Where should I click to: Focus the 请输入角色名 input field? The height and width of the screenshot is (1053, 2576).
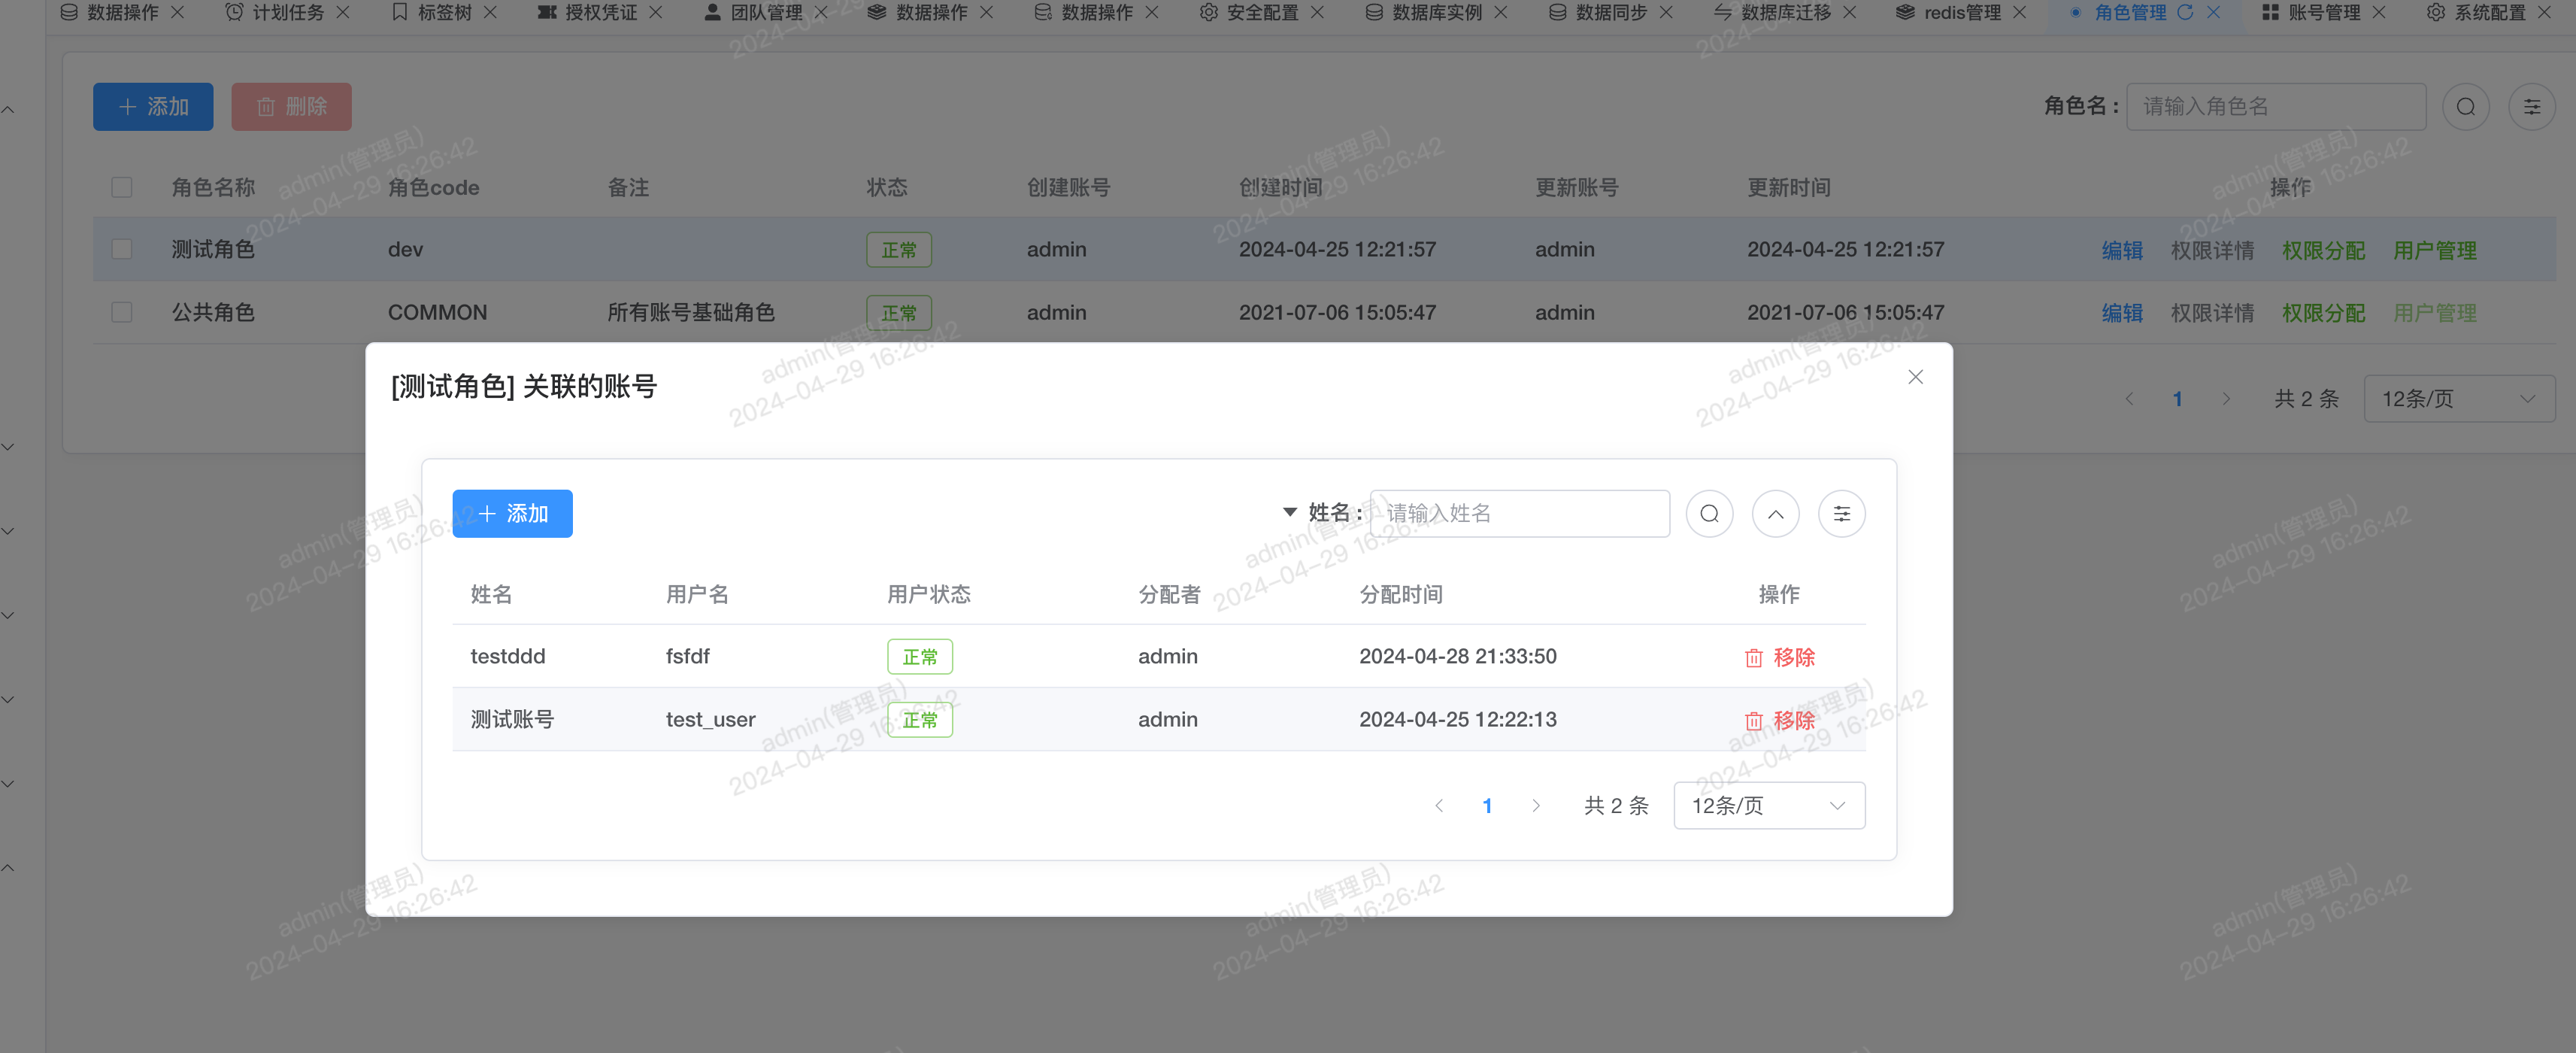tap(2276, 107)
